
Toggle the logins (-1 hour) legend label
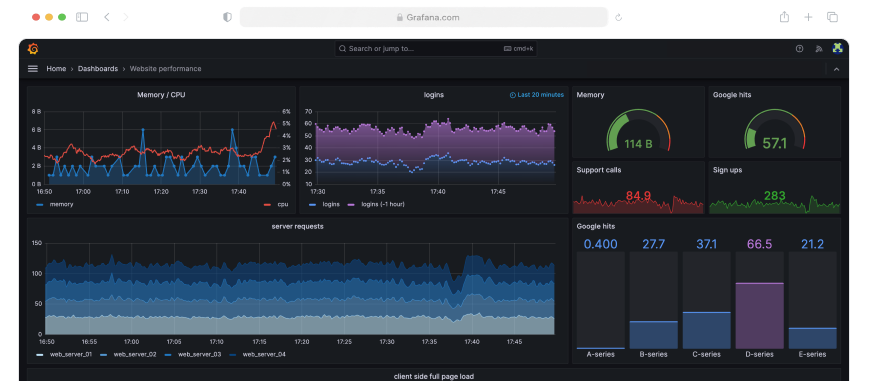[383, 204]
